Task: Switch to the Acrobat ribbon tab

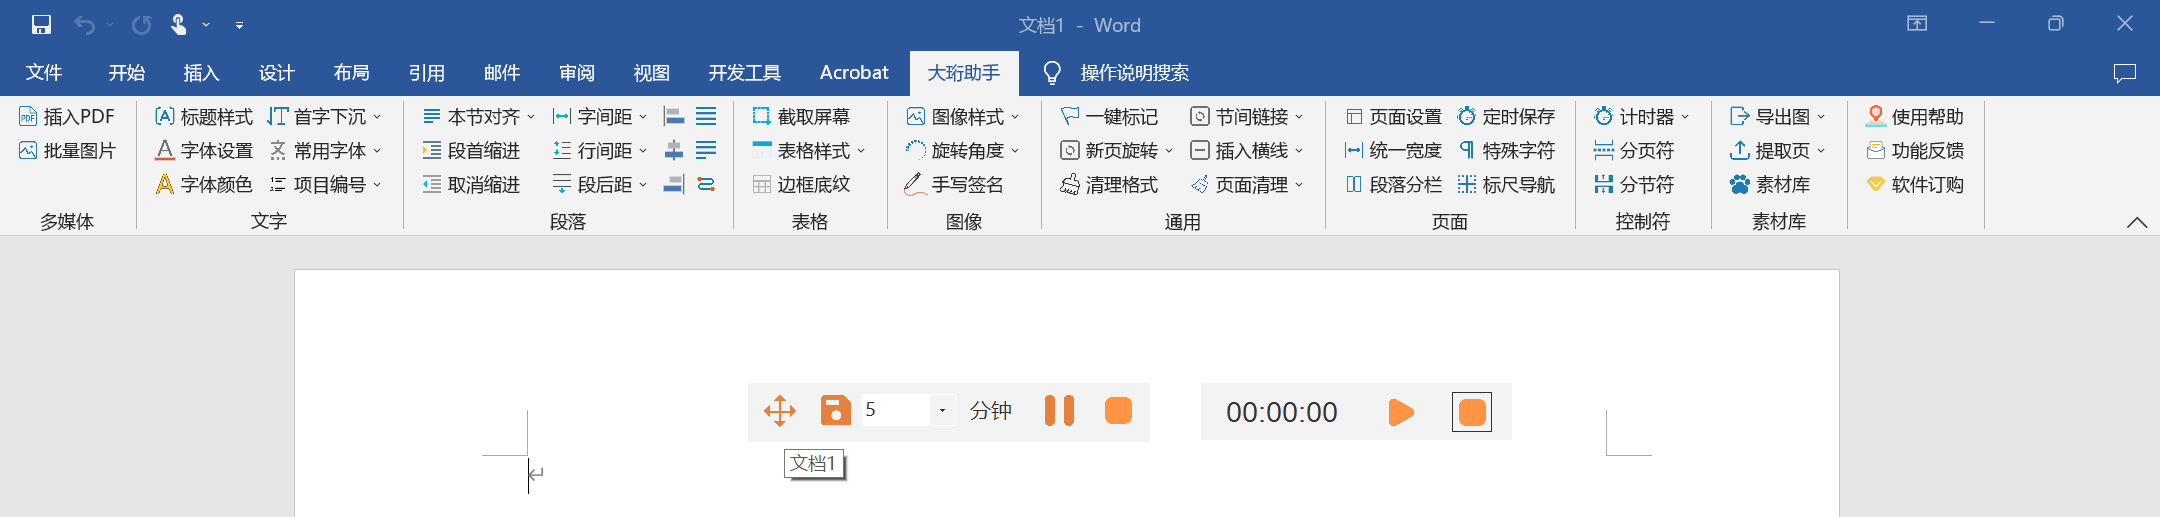Action: click(854, 72)
